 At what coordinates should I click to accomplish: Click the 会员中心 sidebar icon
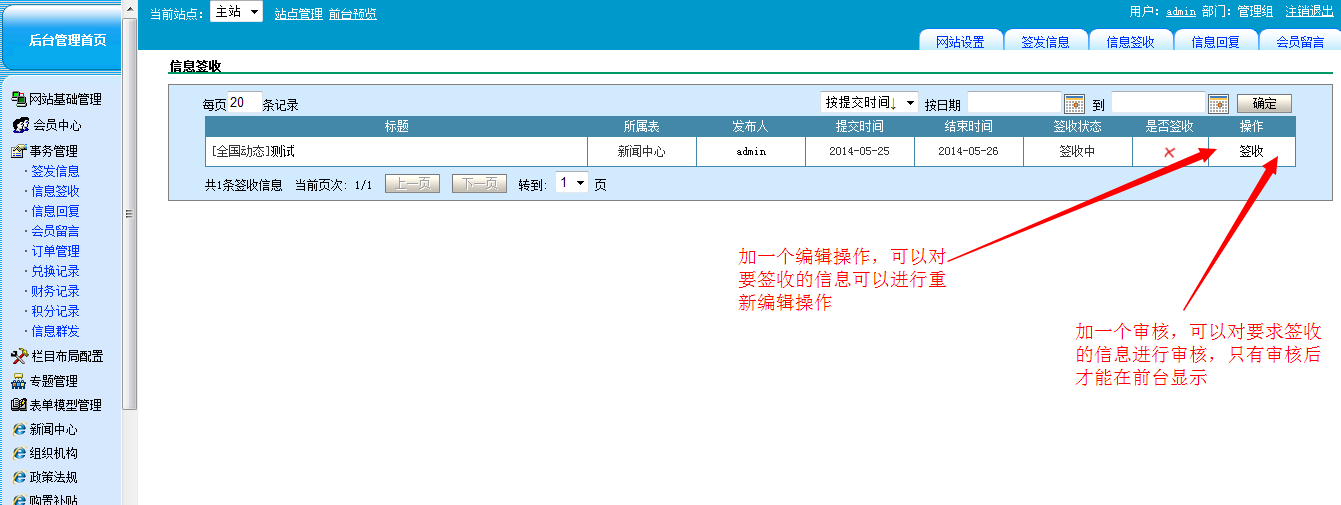pos(20,126)
